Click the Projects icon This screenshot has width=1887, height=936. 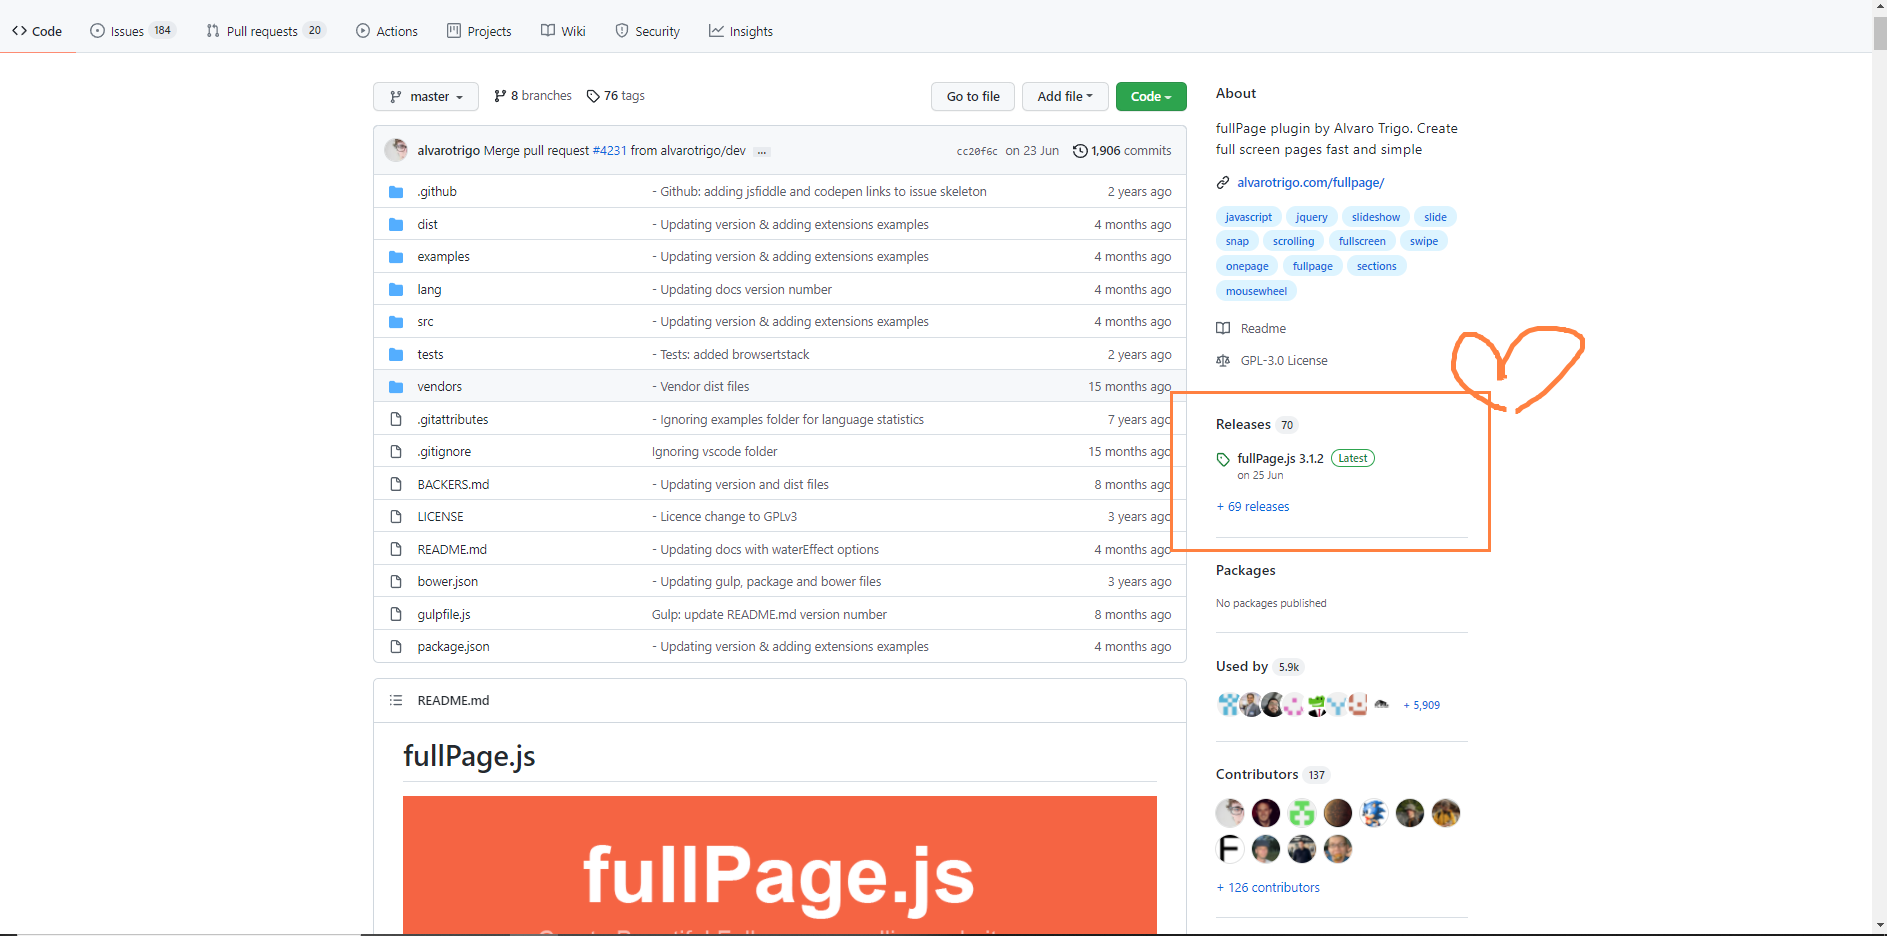tap(452, 31)
